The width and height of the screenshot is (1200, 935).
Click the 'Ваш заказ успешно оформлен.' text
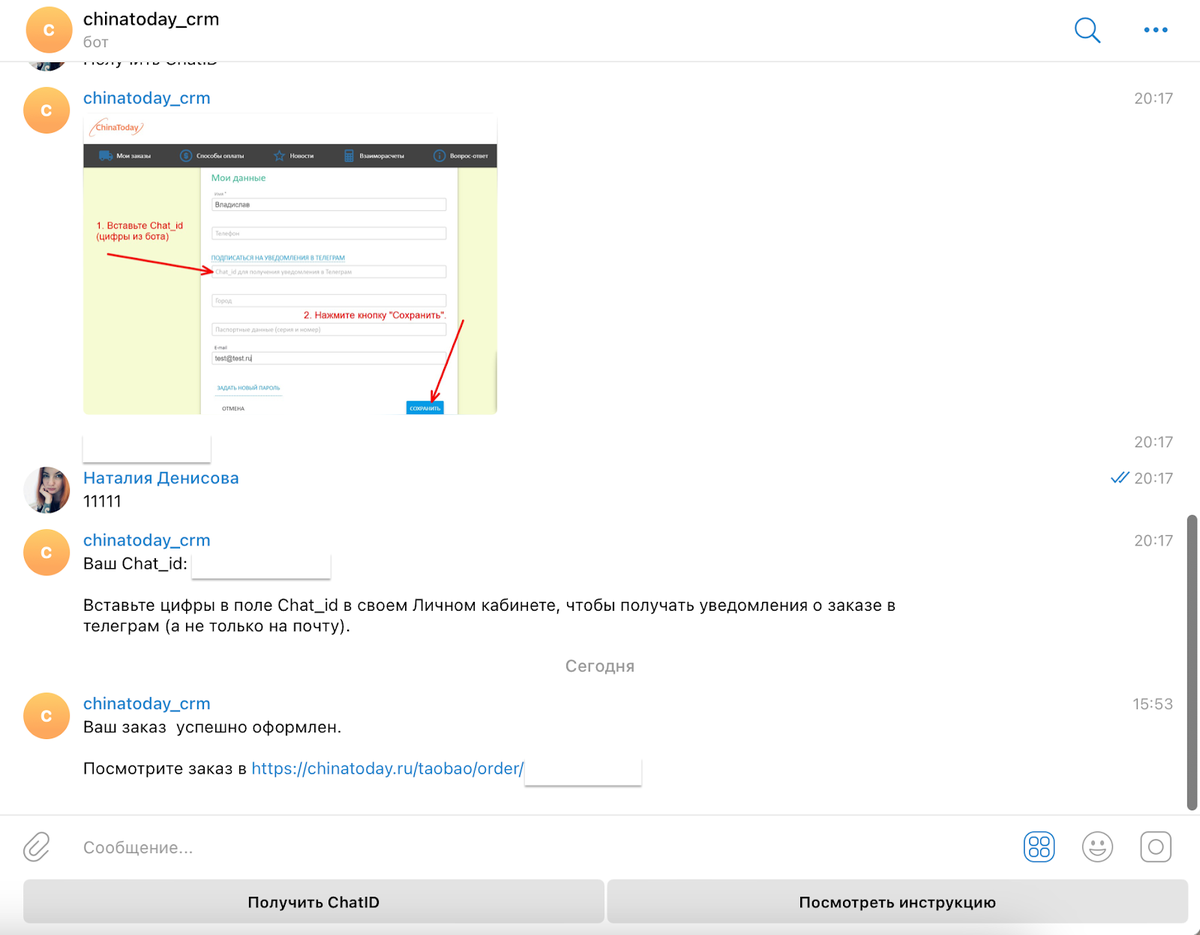click(x=212, y=727)
